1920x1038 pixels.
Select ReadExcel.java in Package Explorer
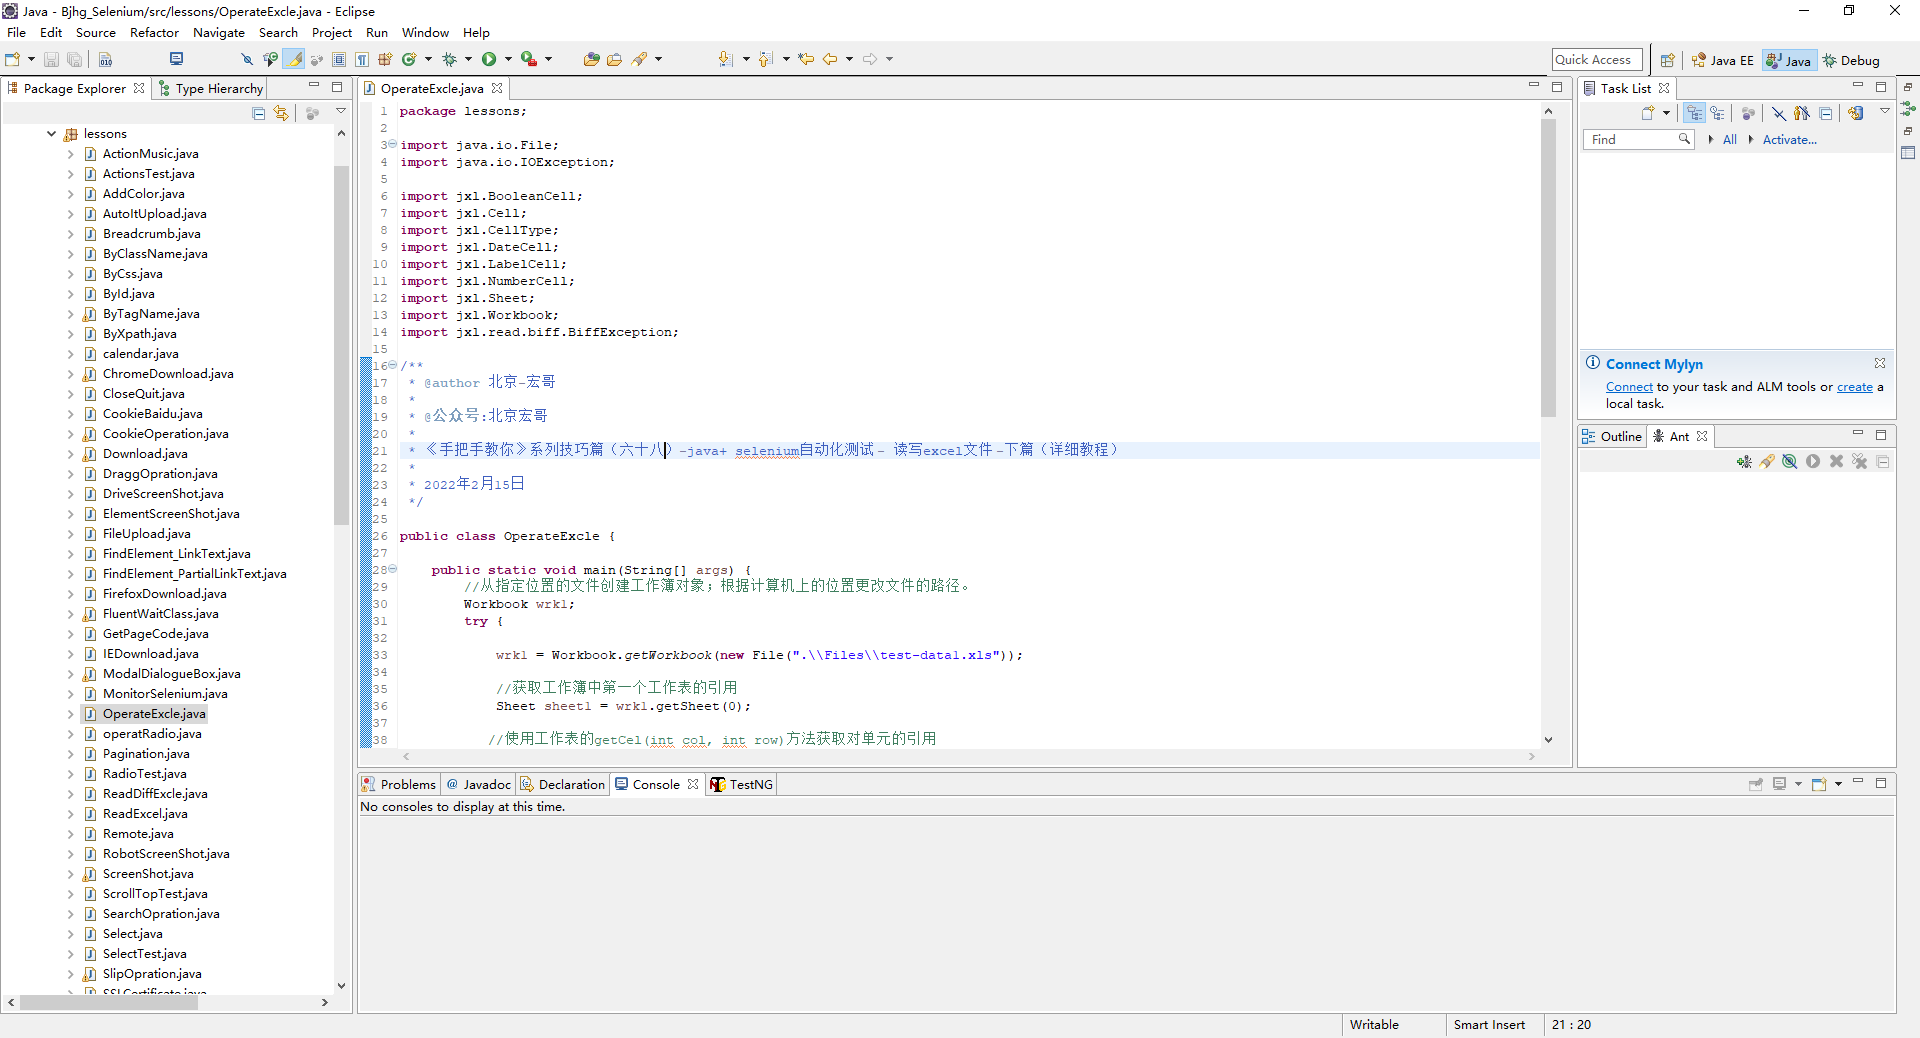tap(145, 814)
